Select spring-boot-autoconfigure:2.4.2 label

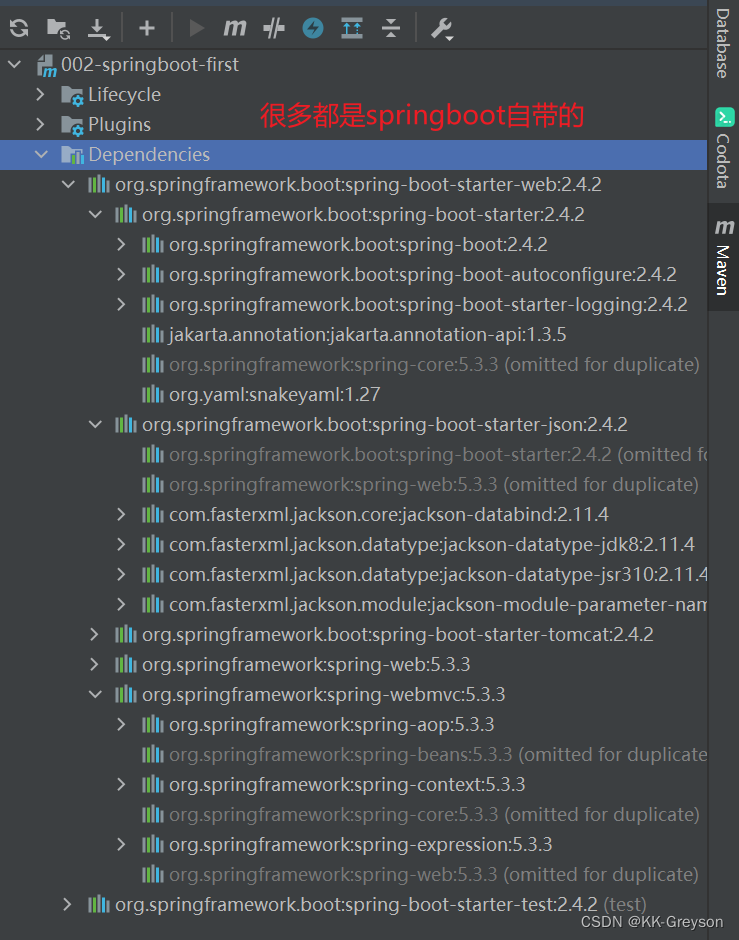tap(423, 275)
